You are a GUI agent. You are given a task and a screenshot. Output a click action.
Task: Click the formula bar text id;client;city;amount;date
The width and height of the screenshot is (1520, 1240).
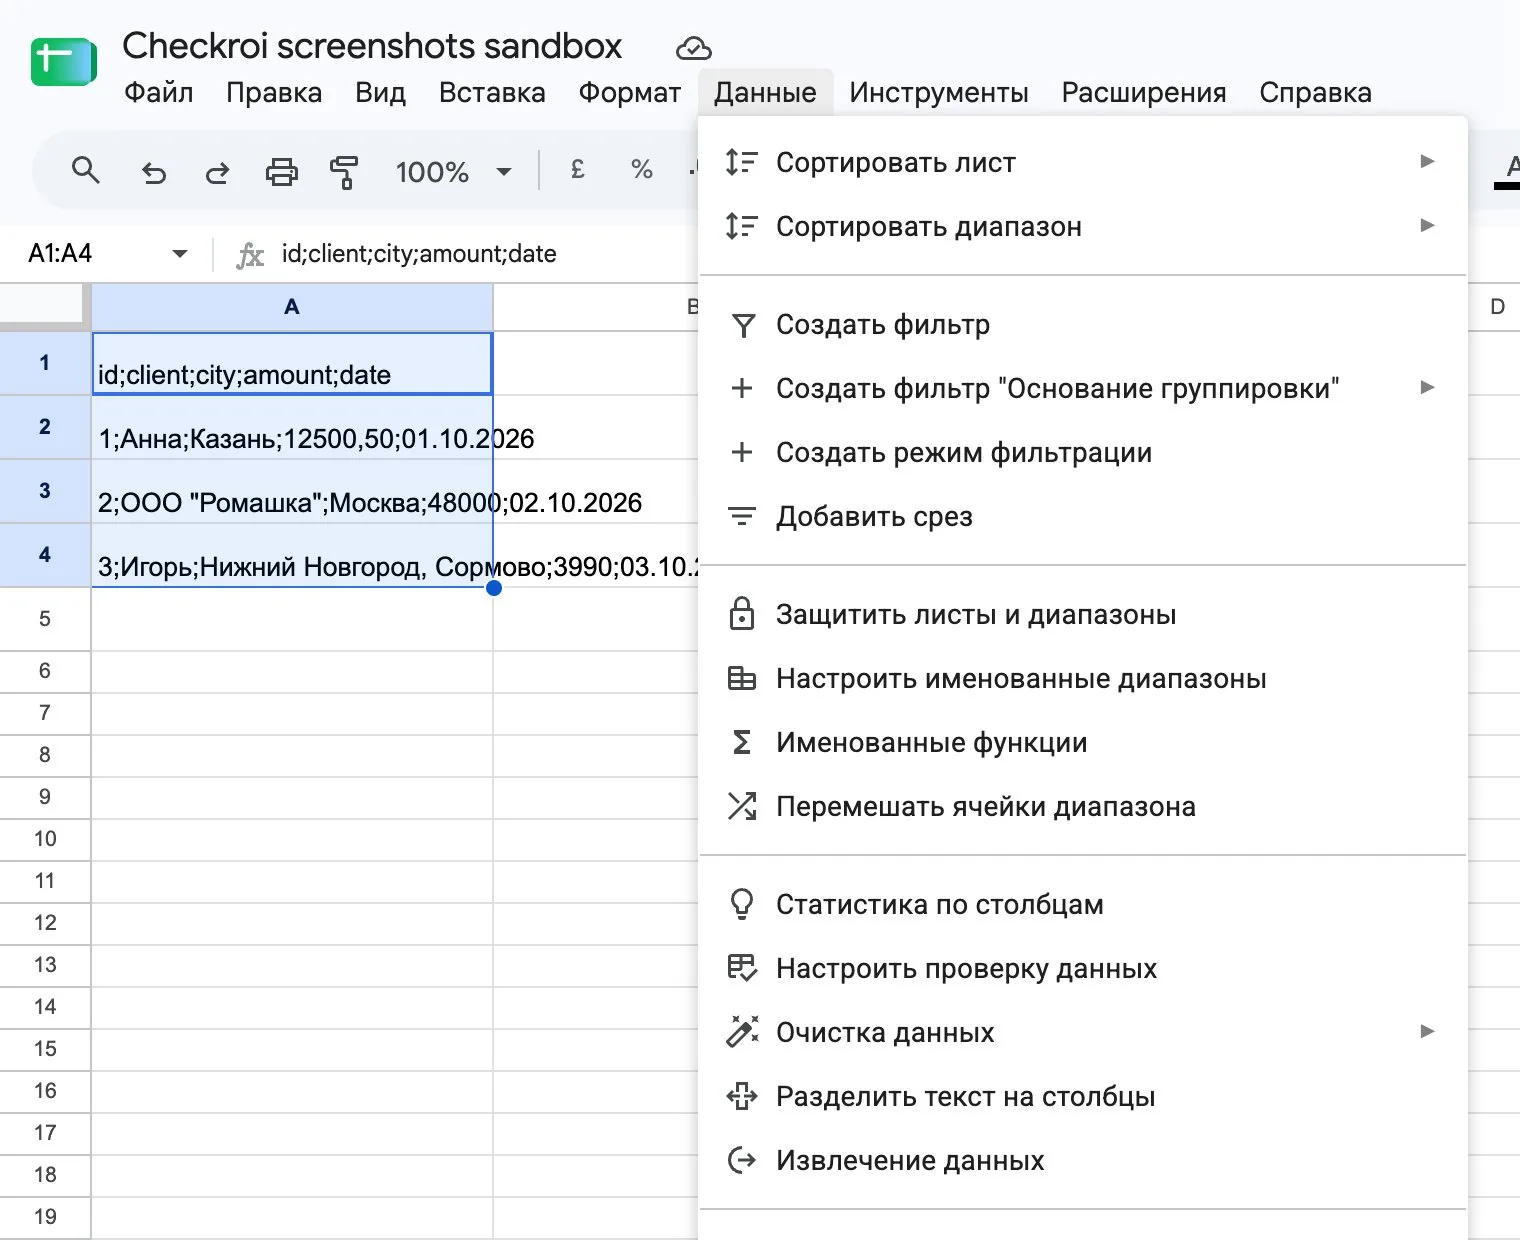point(419,254)
